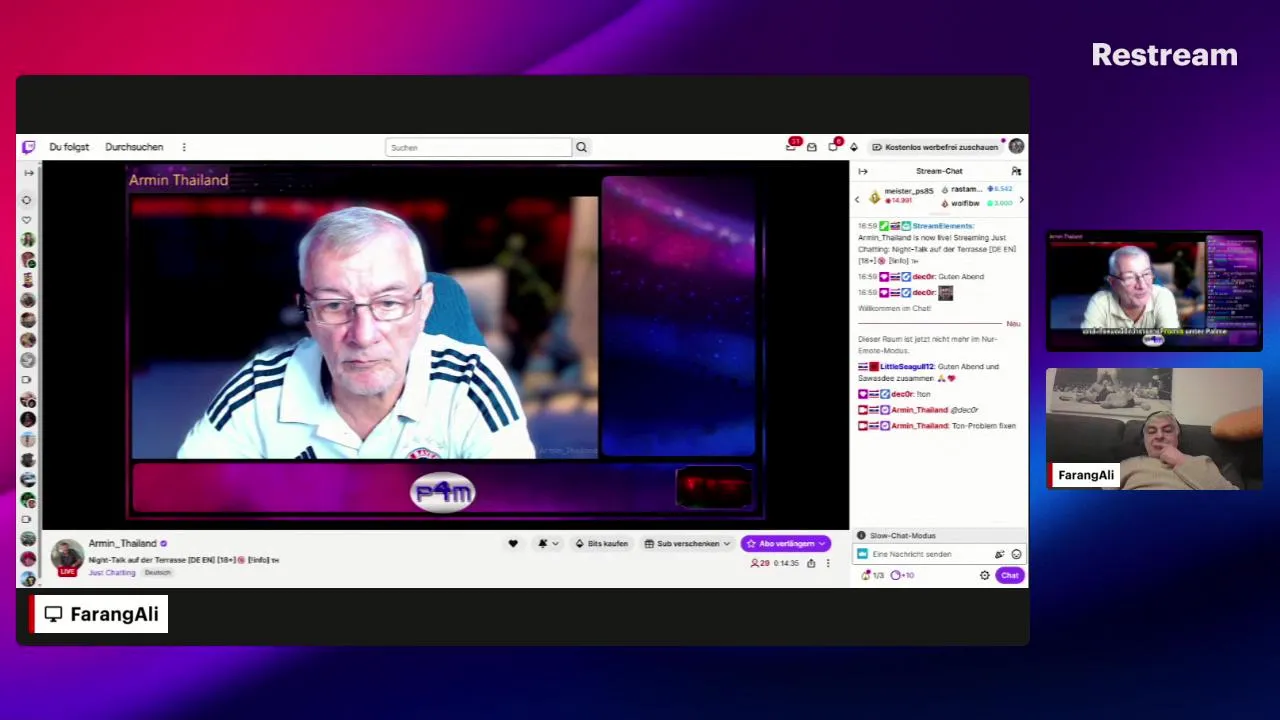The image size is (1280, 720).
Task: Toggle the follow heart button
Action: click(513, 543)
